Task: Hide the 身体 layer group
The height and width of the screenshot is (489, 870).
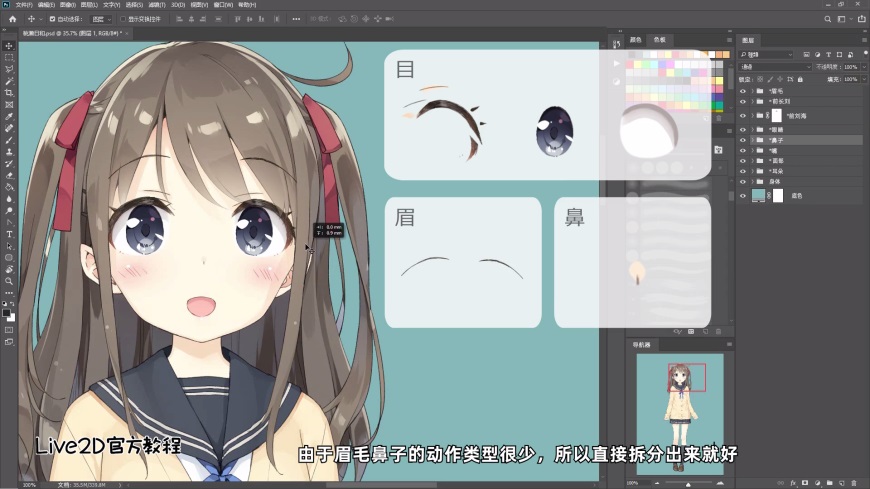Action: (x=743, y=182)
